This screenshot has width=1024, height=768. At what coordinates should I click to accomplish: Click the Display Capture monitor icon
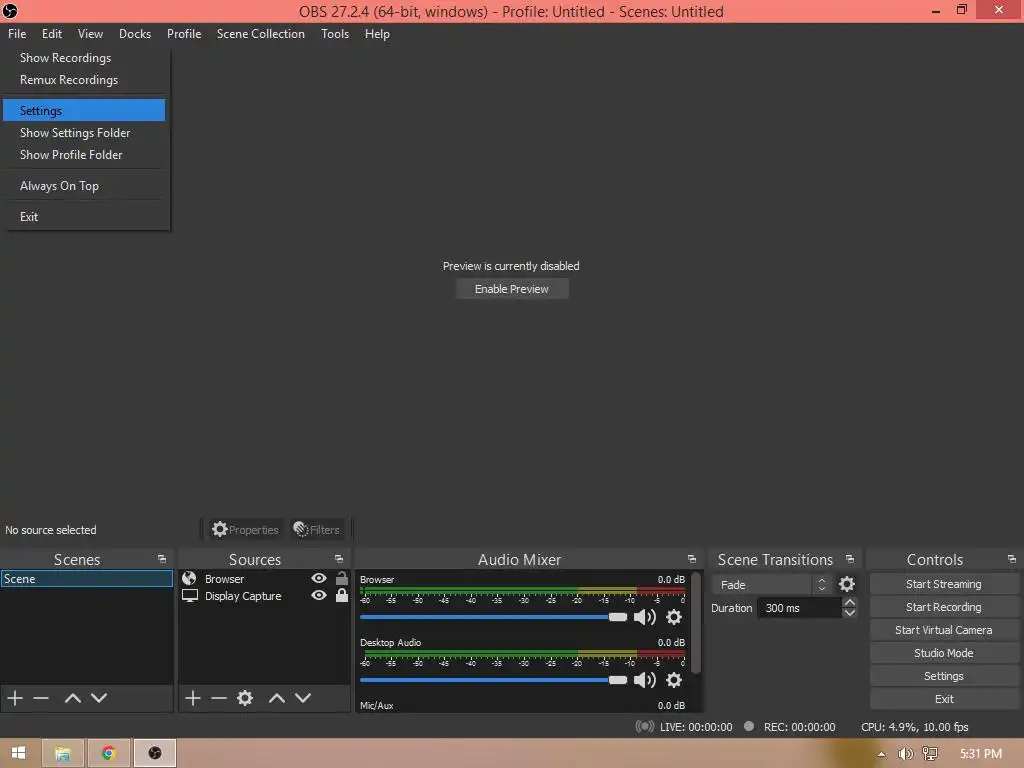190,596
